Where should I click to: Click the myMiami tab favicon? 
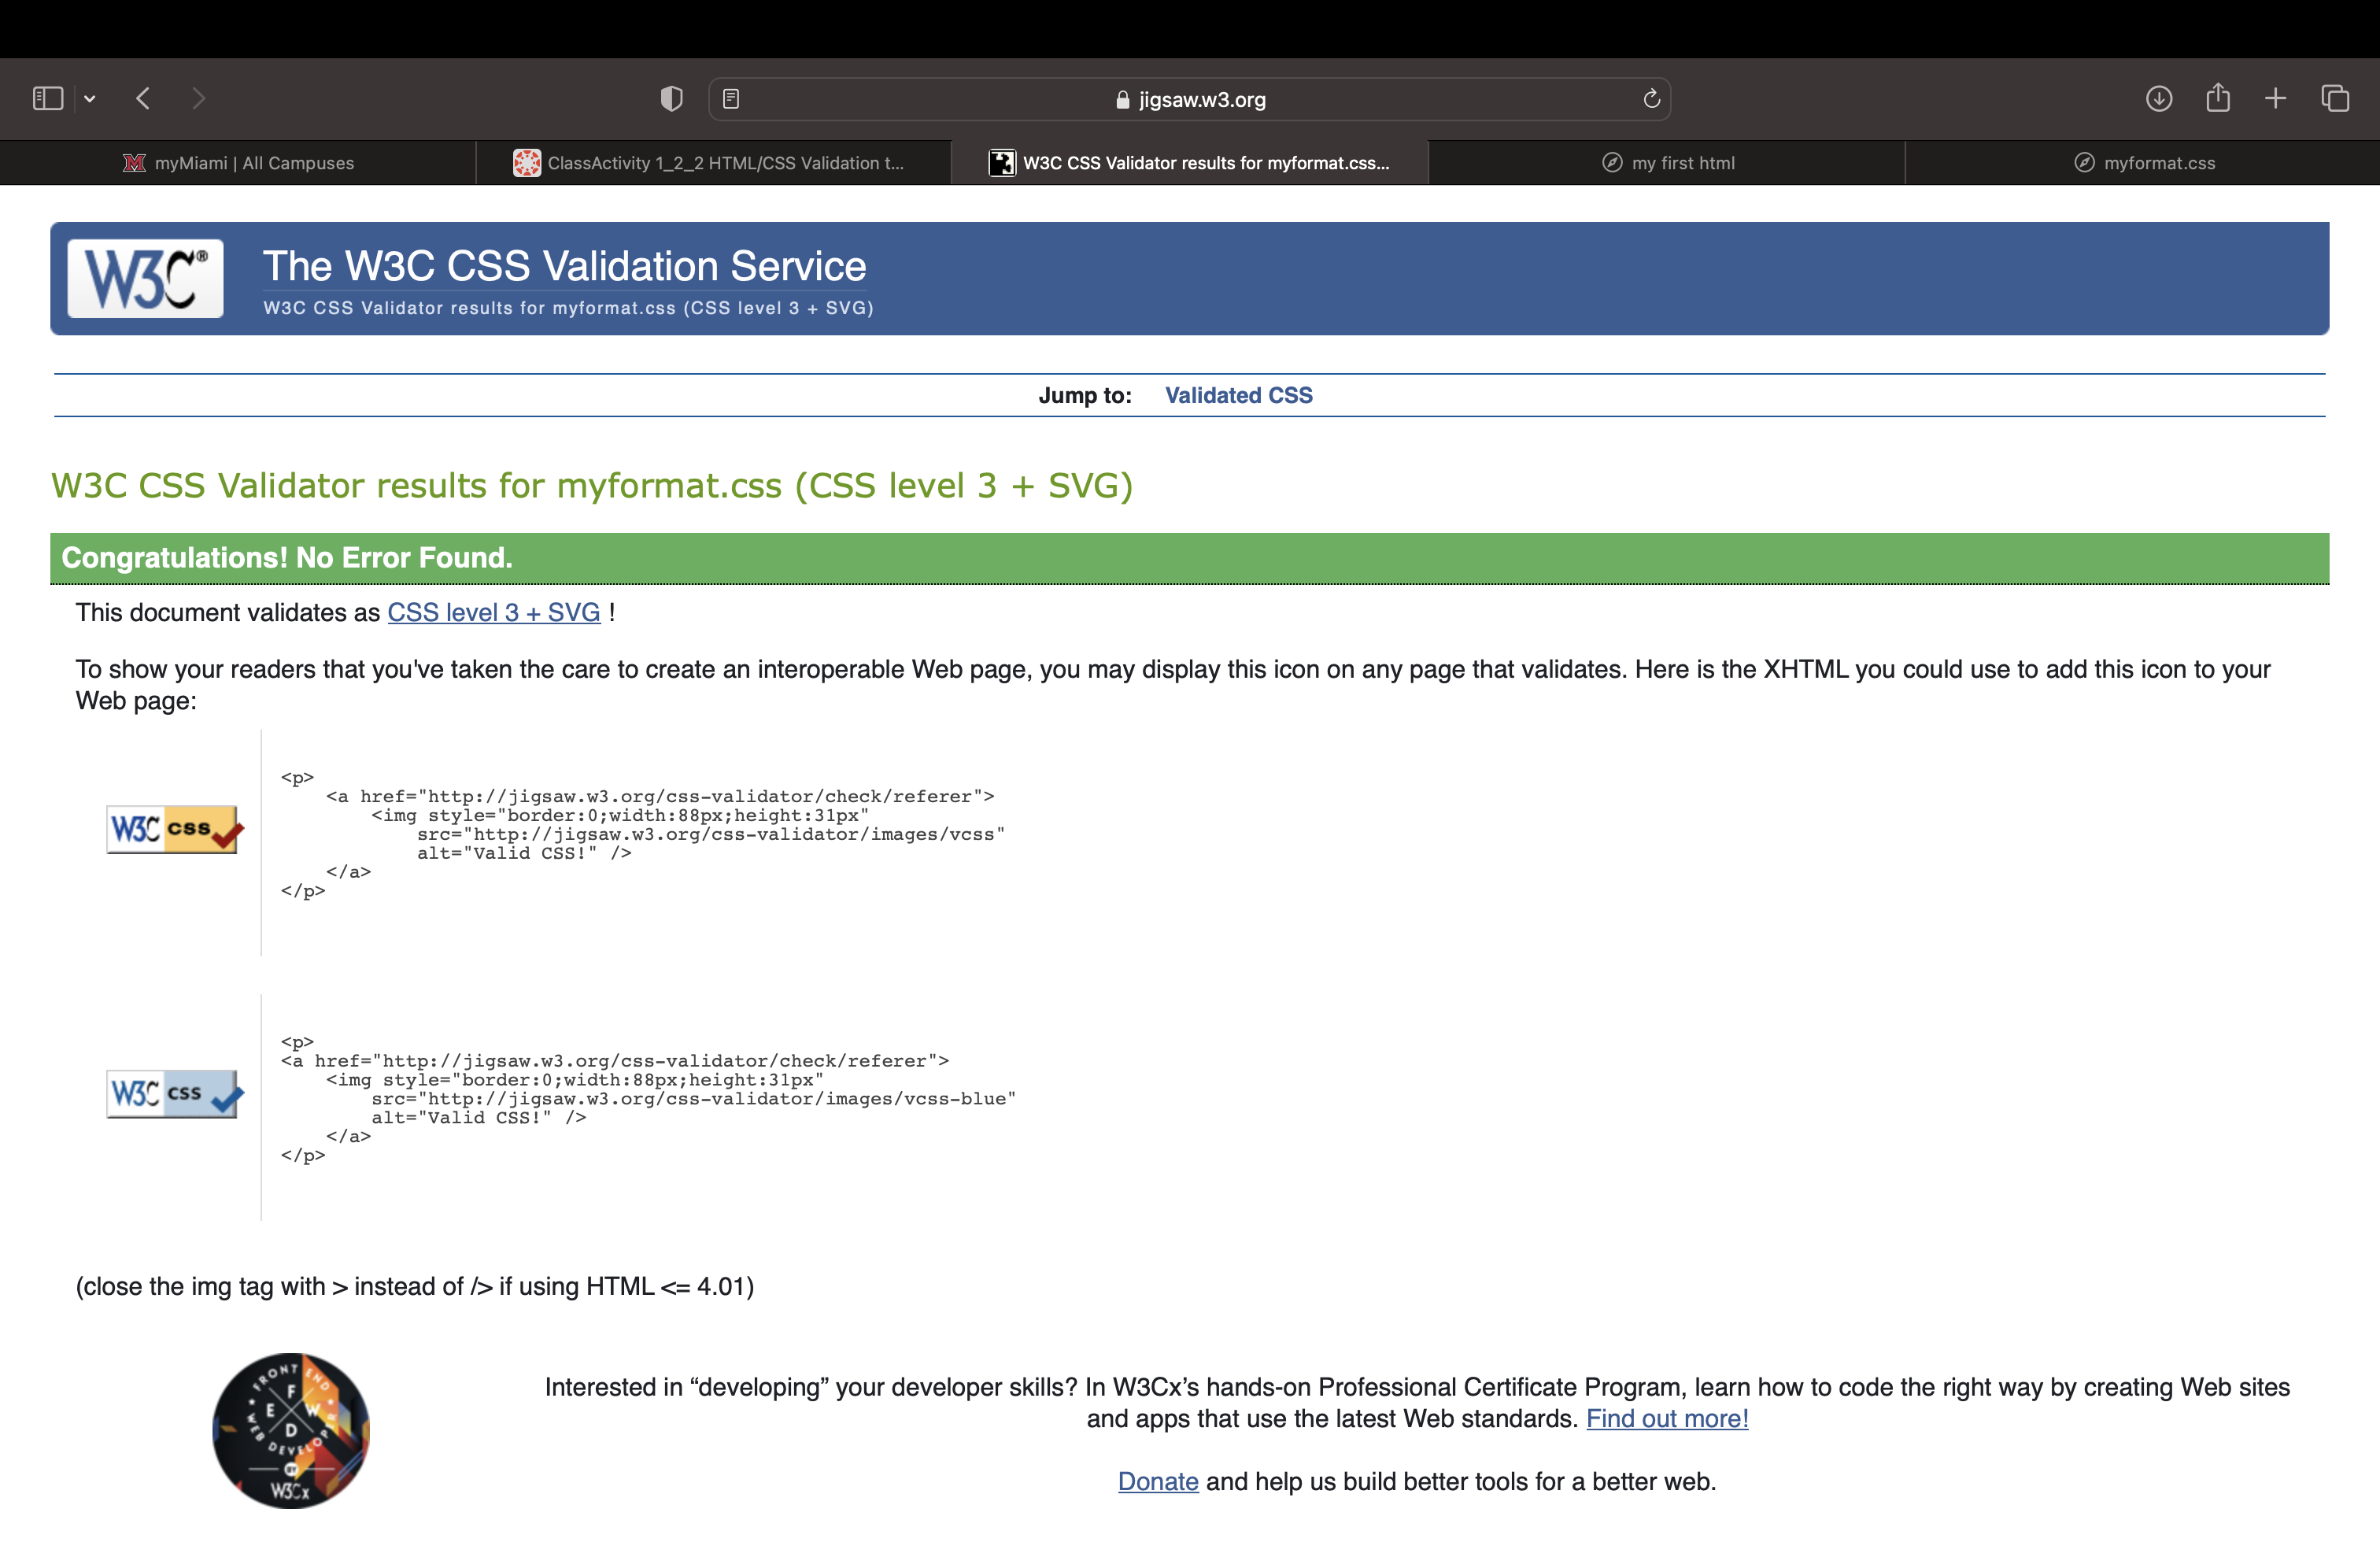(134, 163)
